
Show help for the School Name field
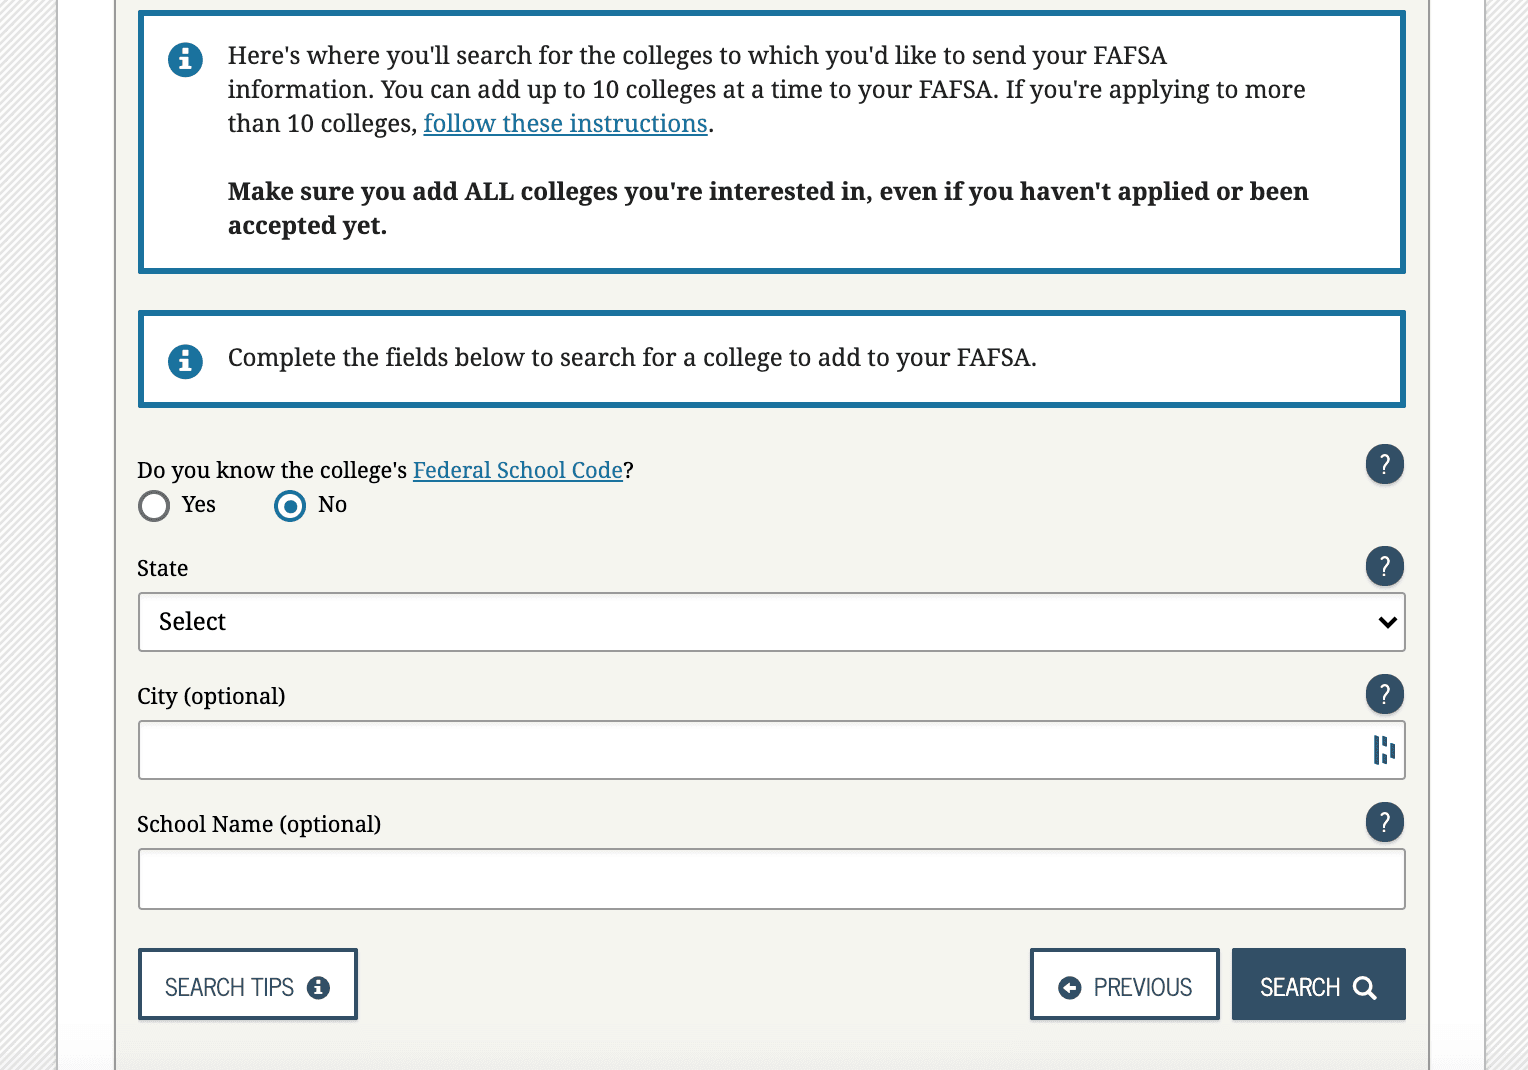1385,822
